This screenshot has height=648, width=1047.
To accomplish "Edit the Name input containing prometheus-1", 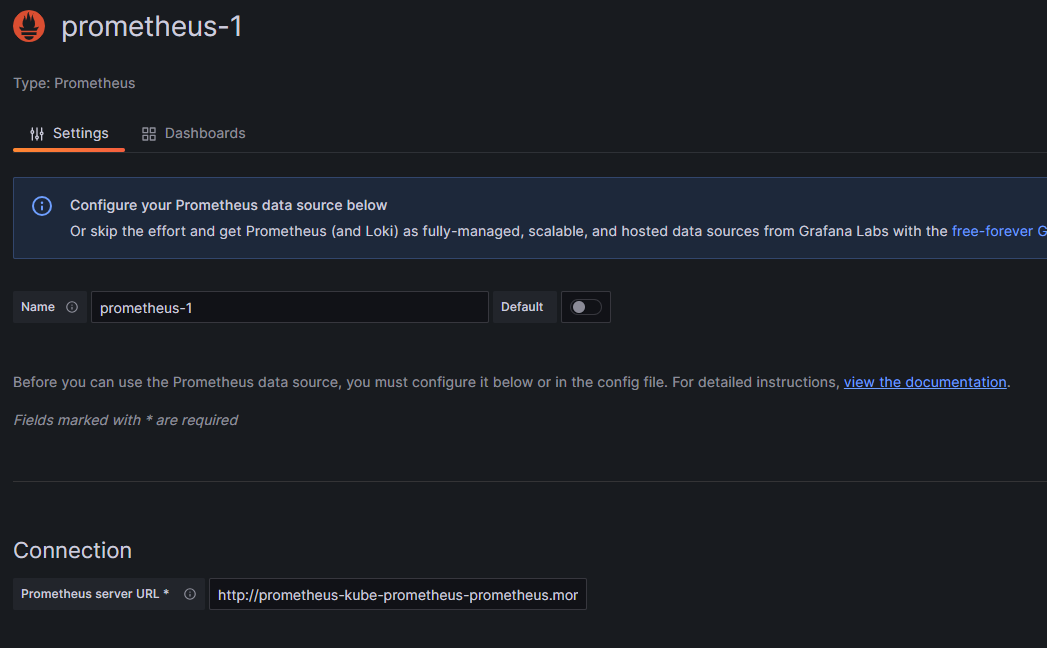I will pos(290,307).
